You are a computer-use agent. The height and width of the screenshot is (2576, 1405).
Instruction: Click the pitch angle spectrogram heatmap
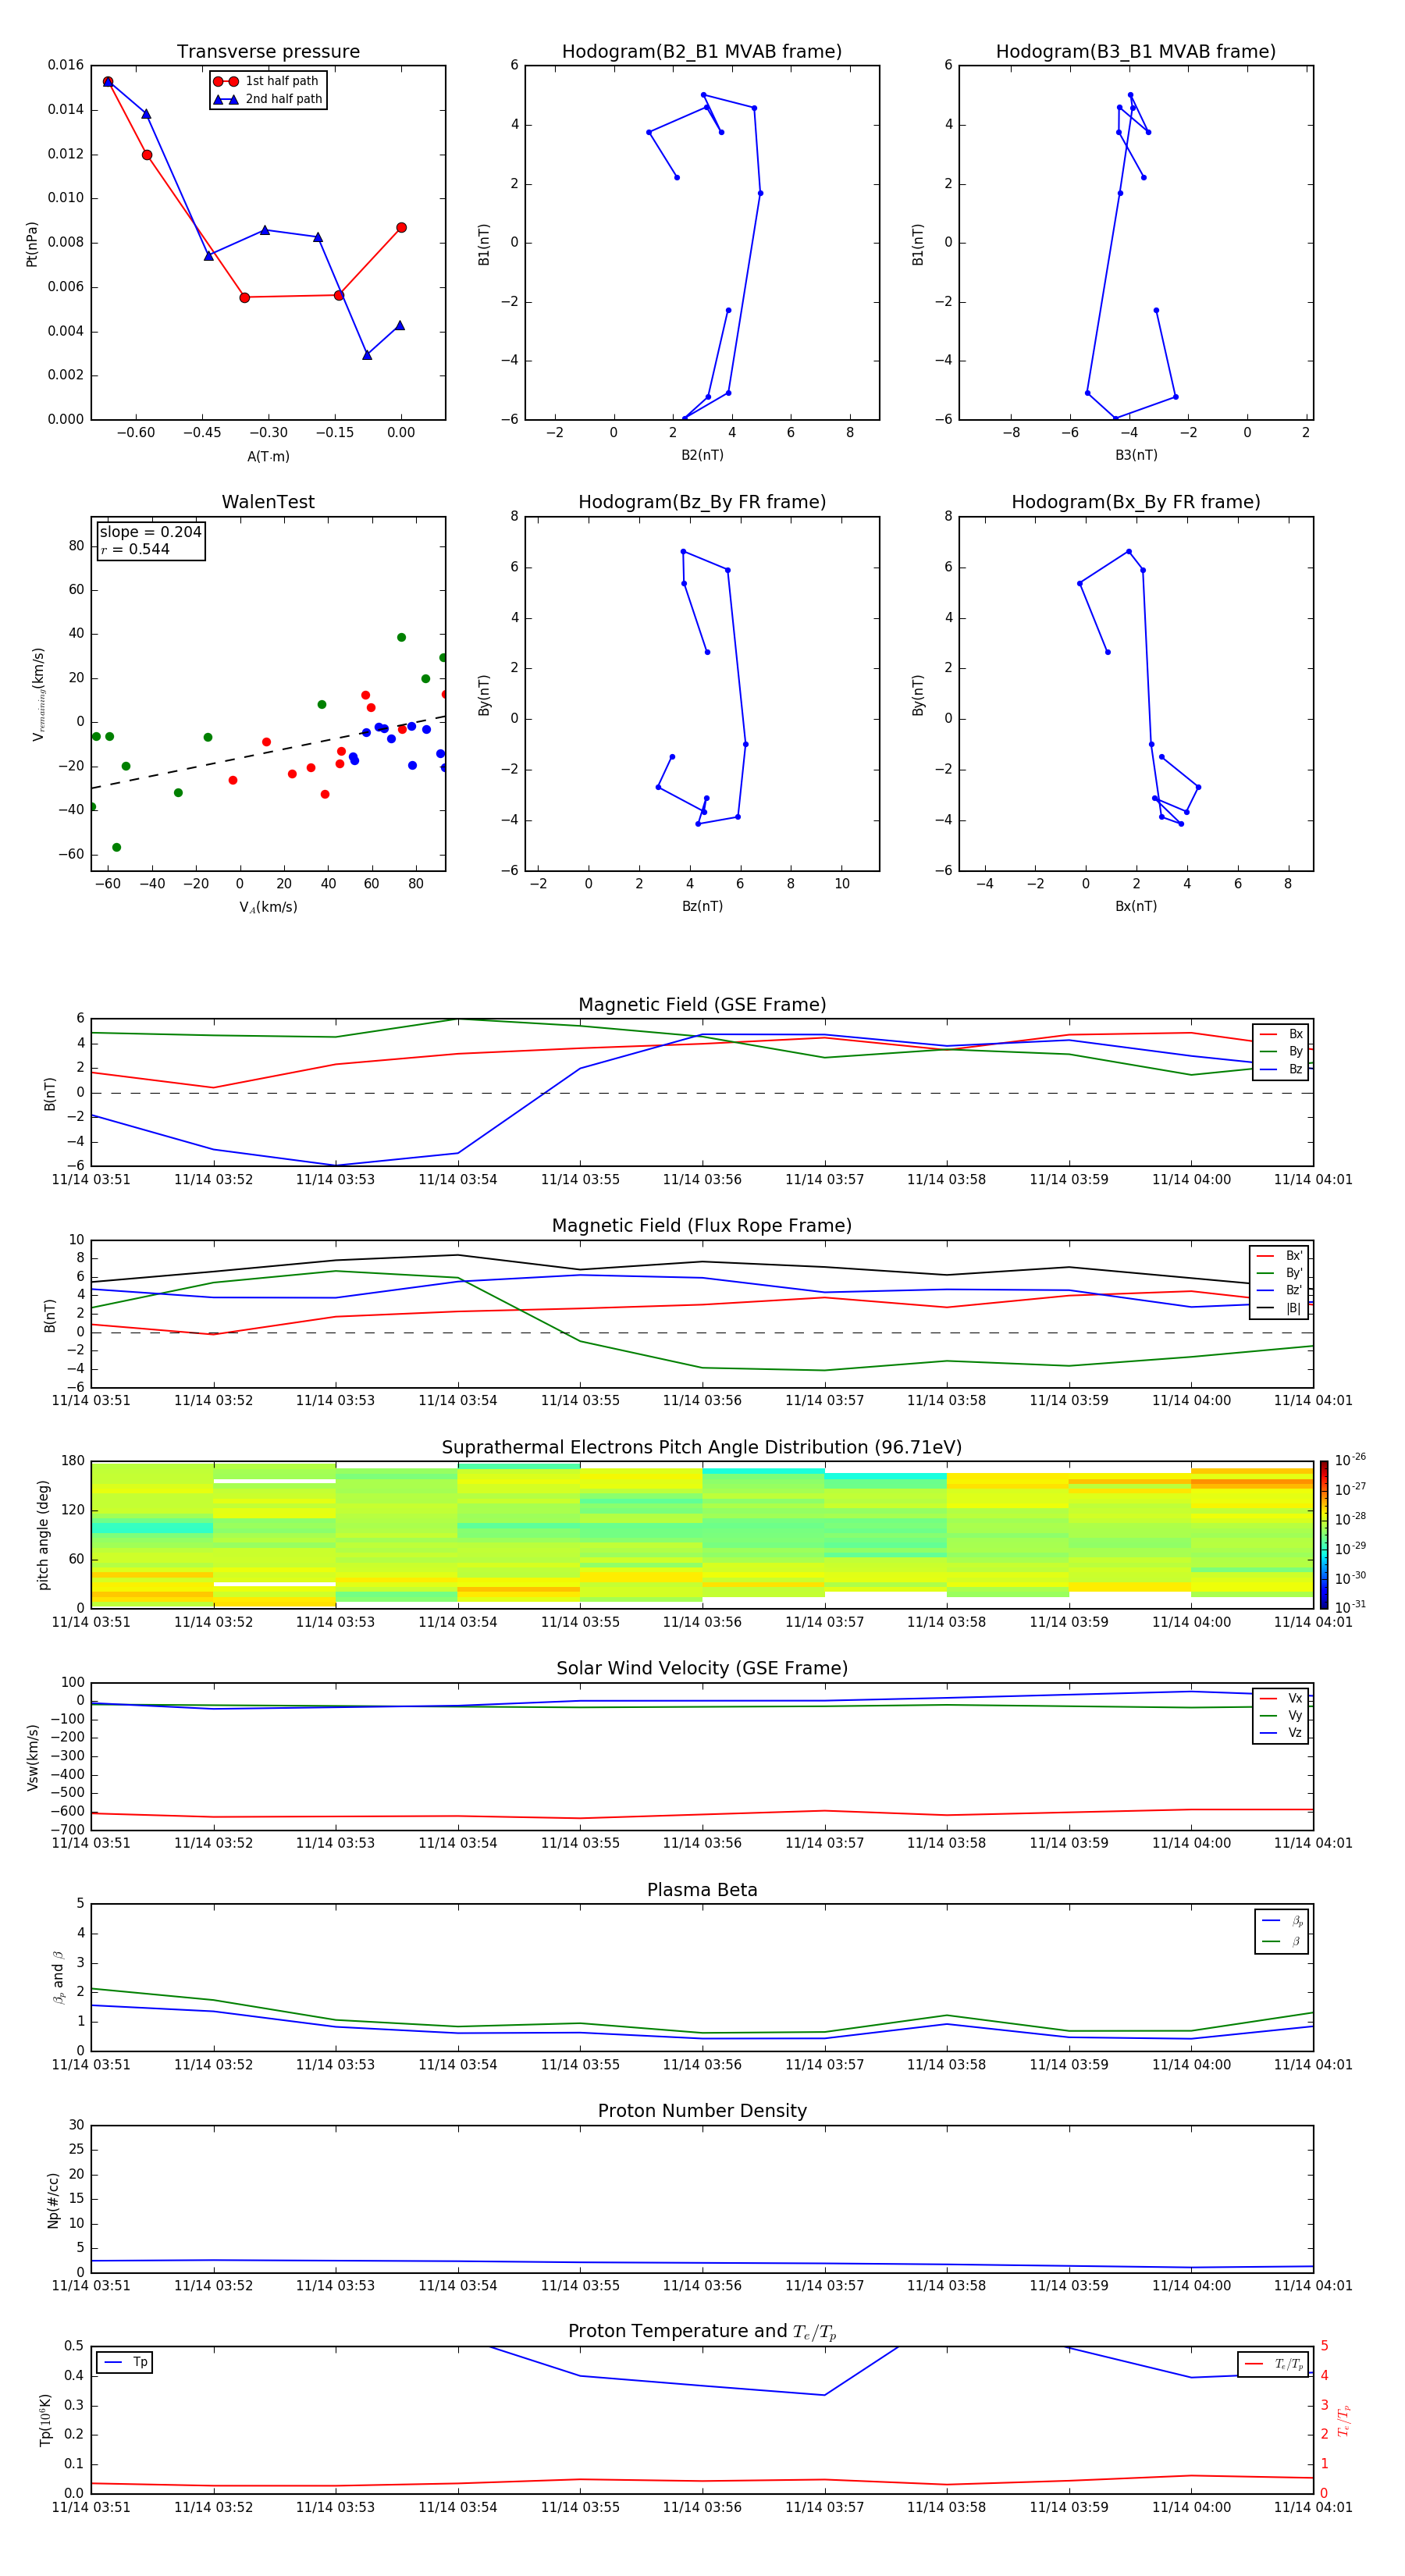702,1534
